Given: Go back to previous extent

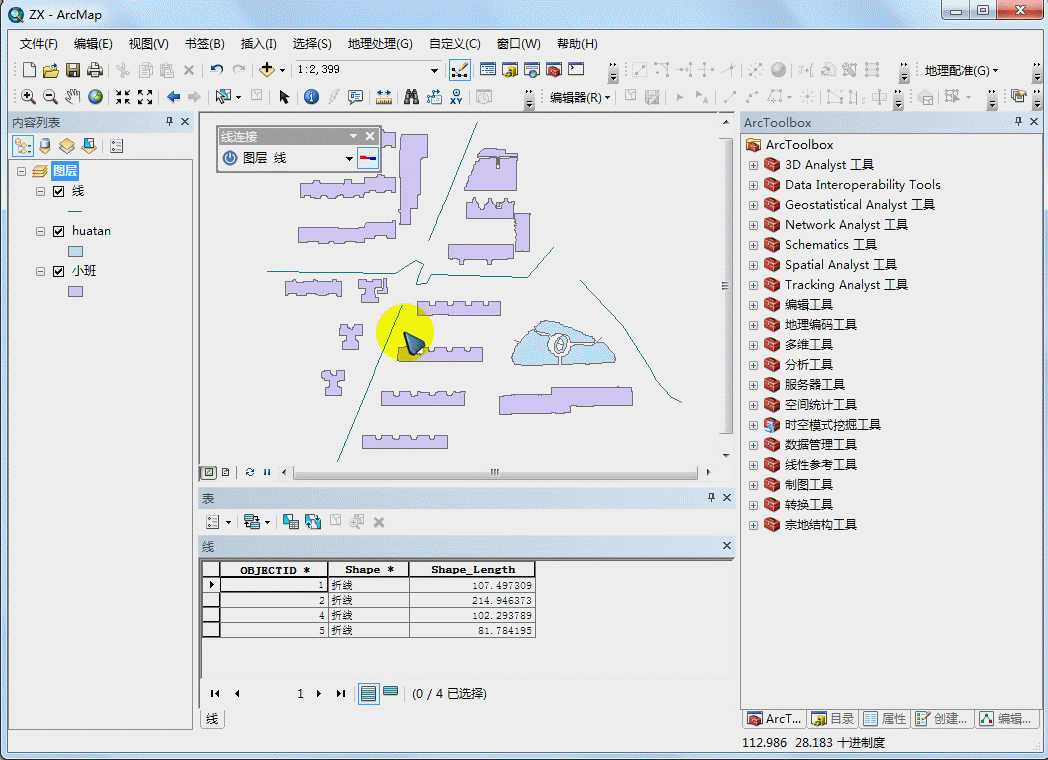Looking at the screenshot, I should click(174, 97).
